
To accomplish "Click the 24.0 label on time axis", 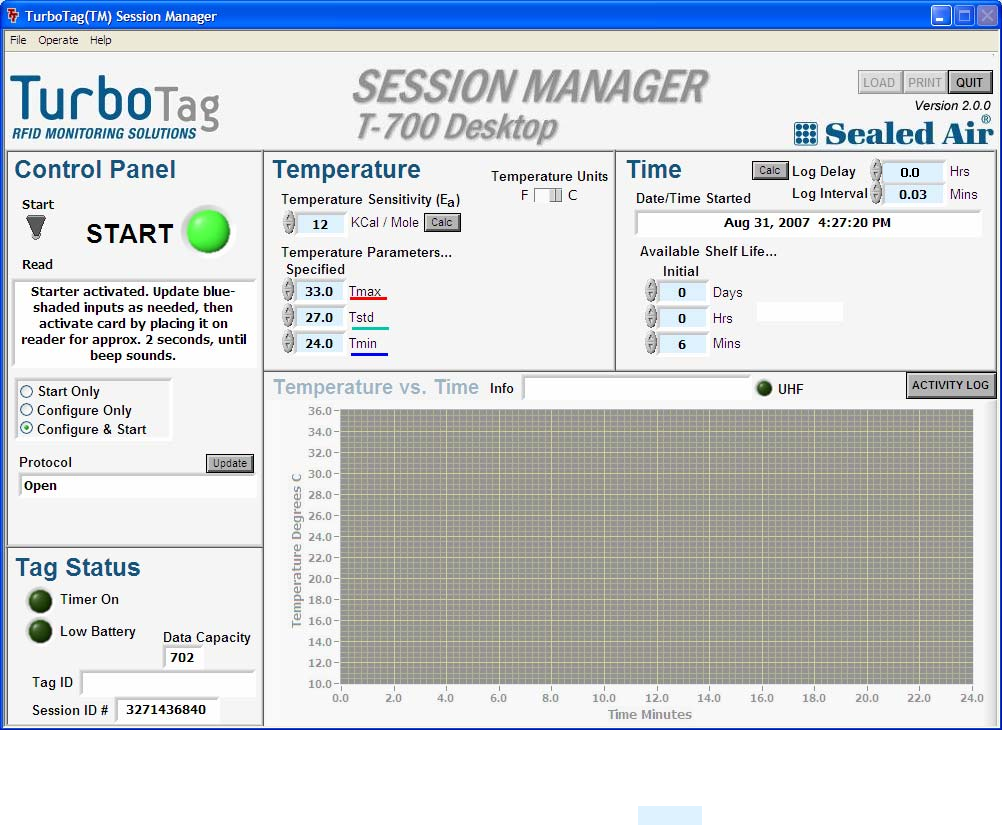I will point(972,698).
